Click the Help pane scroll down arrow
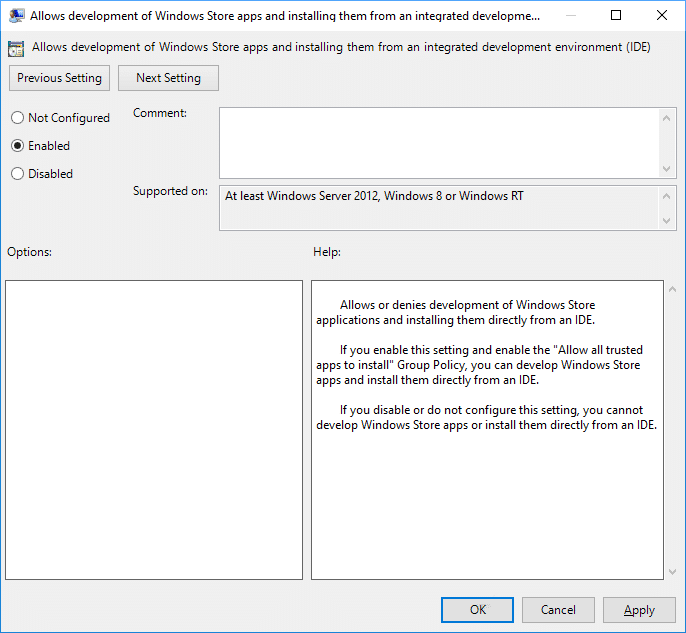This screenshot has width=686, height=633. tap(671, 571)
